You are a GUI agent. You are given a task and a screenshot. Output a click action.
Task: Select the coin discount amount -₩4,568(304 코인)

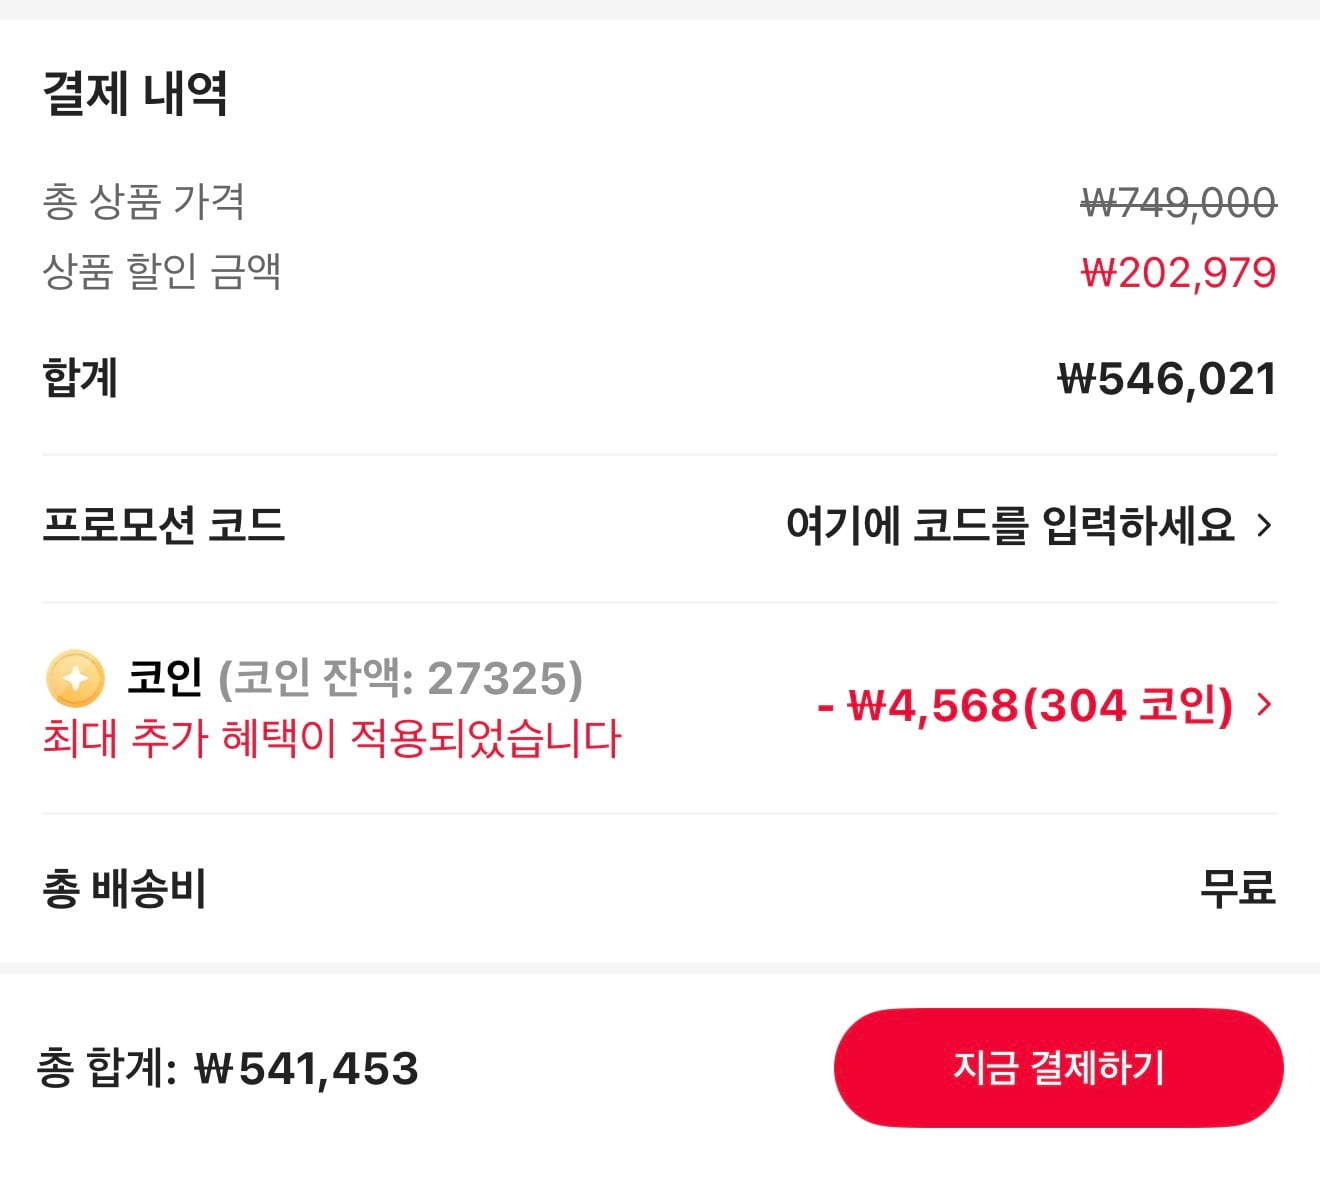pyautogui.click(x=1021, y=707)
